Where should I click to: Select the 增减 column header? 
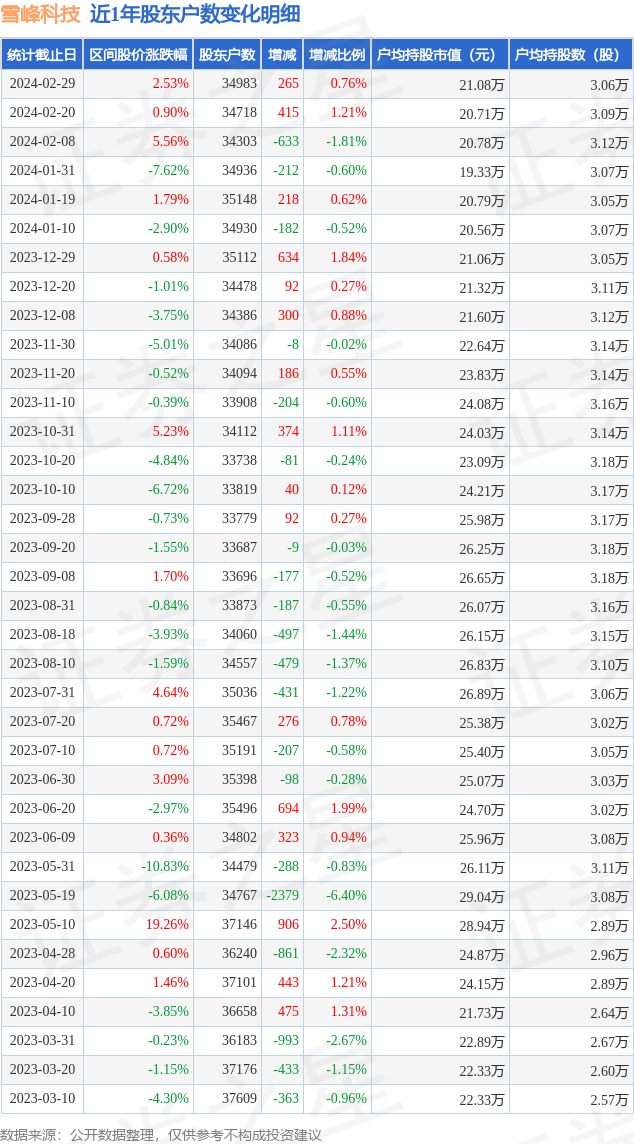pos(282,55)
